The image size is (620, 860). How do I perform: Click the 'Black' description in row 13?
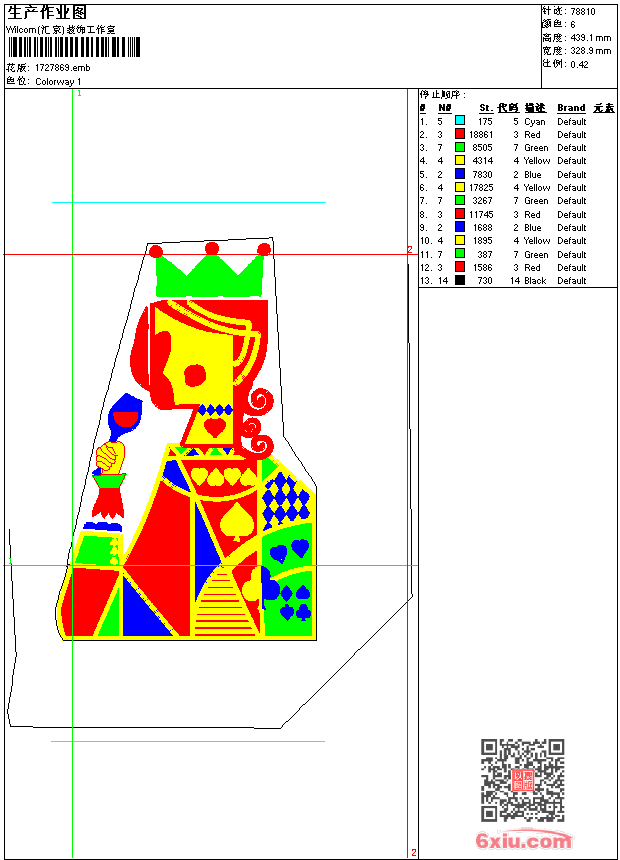[535, 281]
